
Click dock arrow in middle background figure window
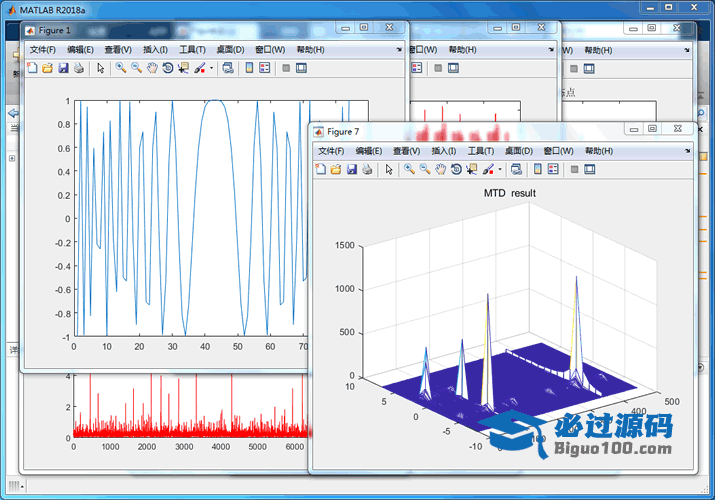551,49
